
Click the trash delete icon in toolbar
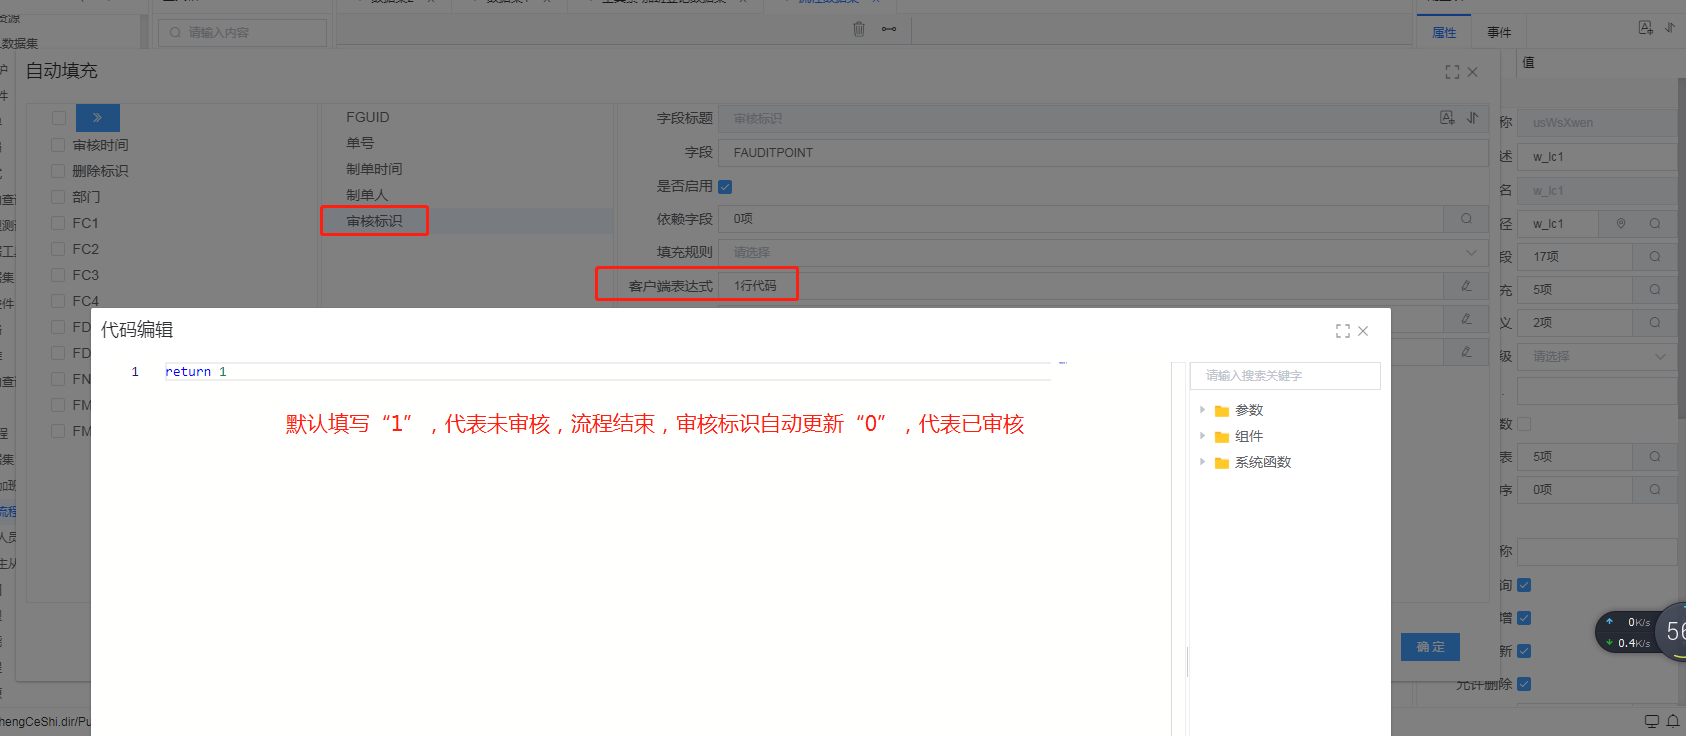pyautogui.click(x=858, y=29)
